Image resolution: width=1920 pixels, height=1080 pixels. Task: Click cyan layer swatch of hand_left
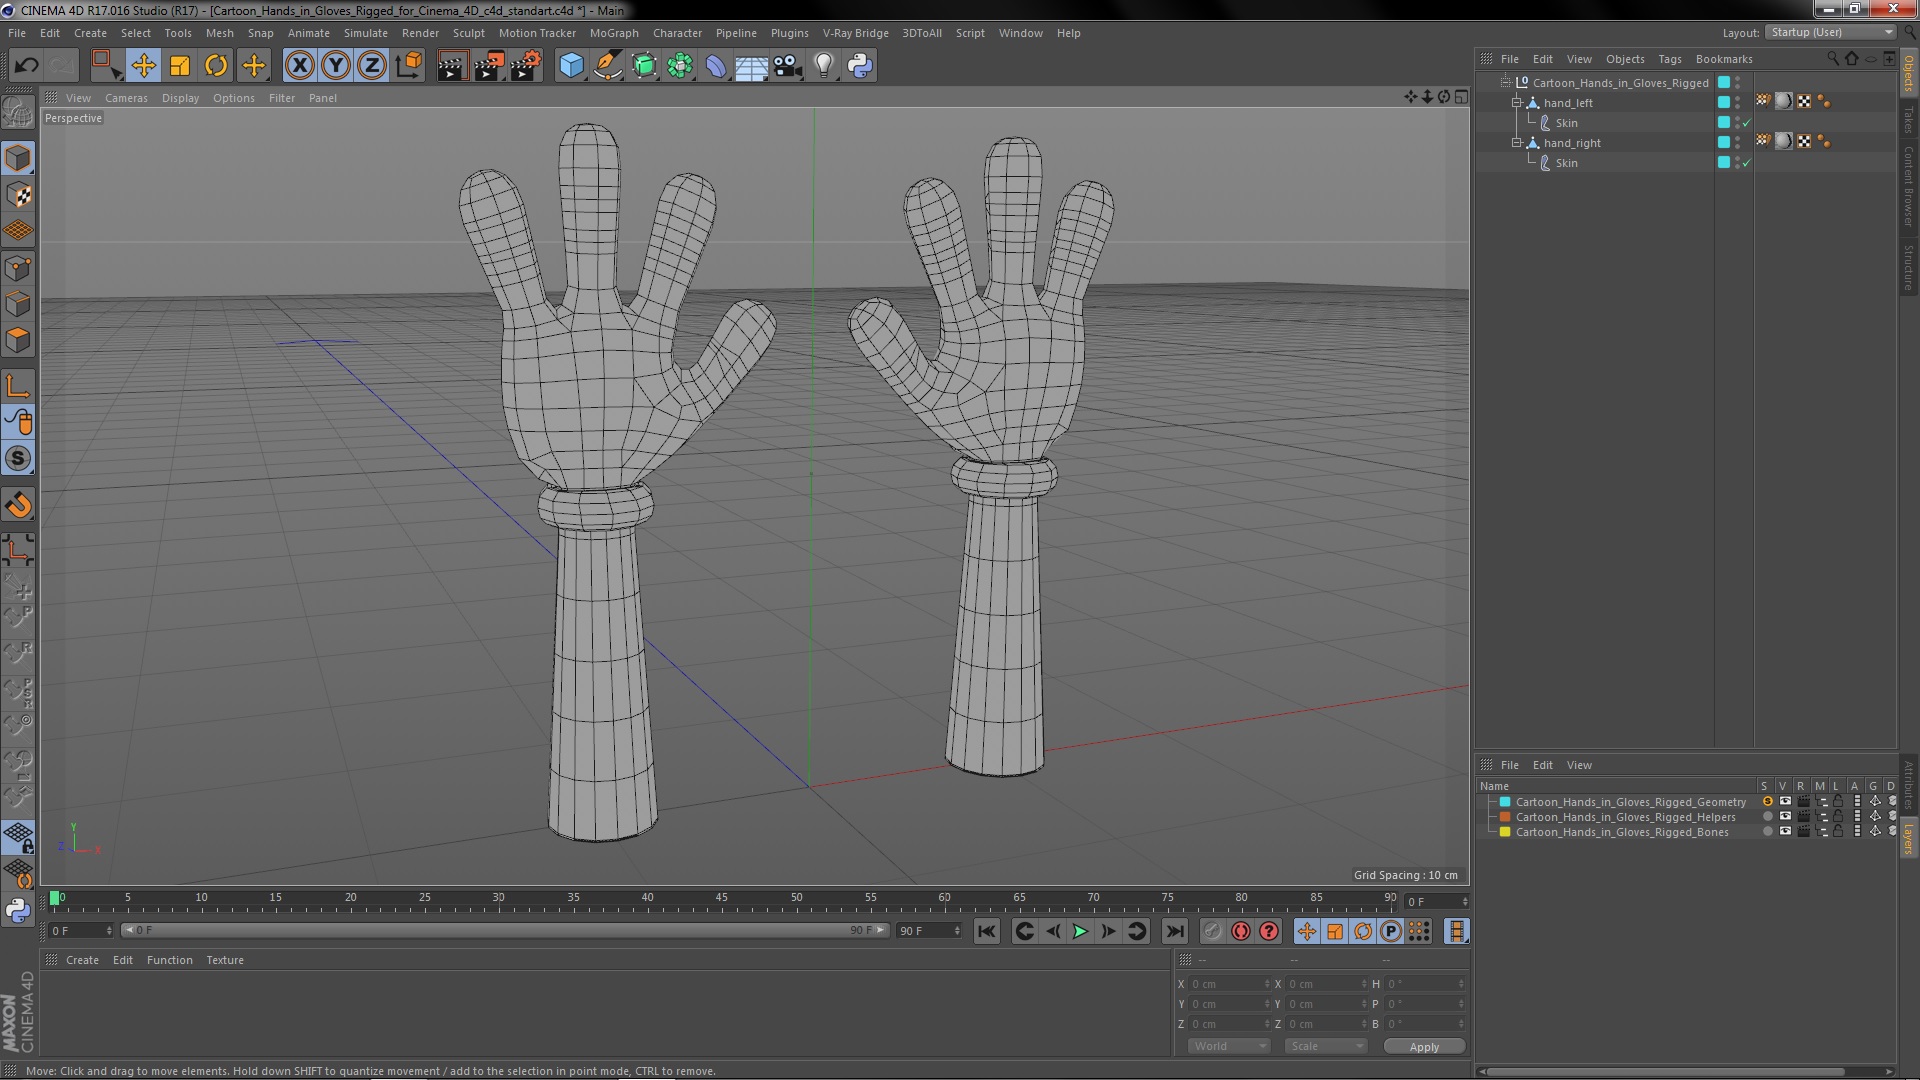coord(1724,102)
